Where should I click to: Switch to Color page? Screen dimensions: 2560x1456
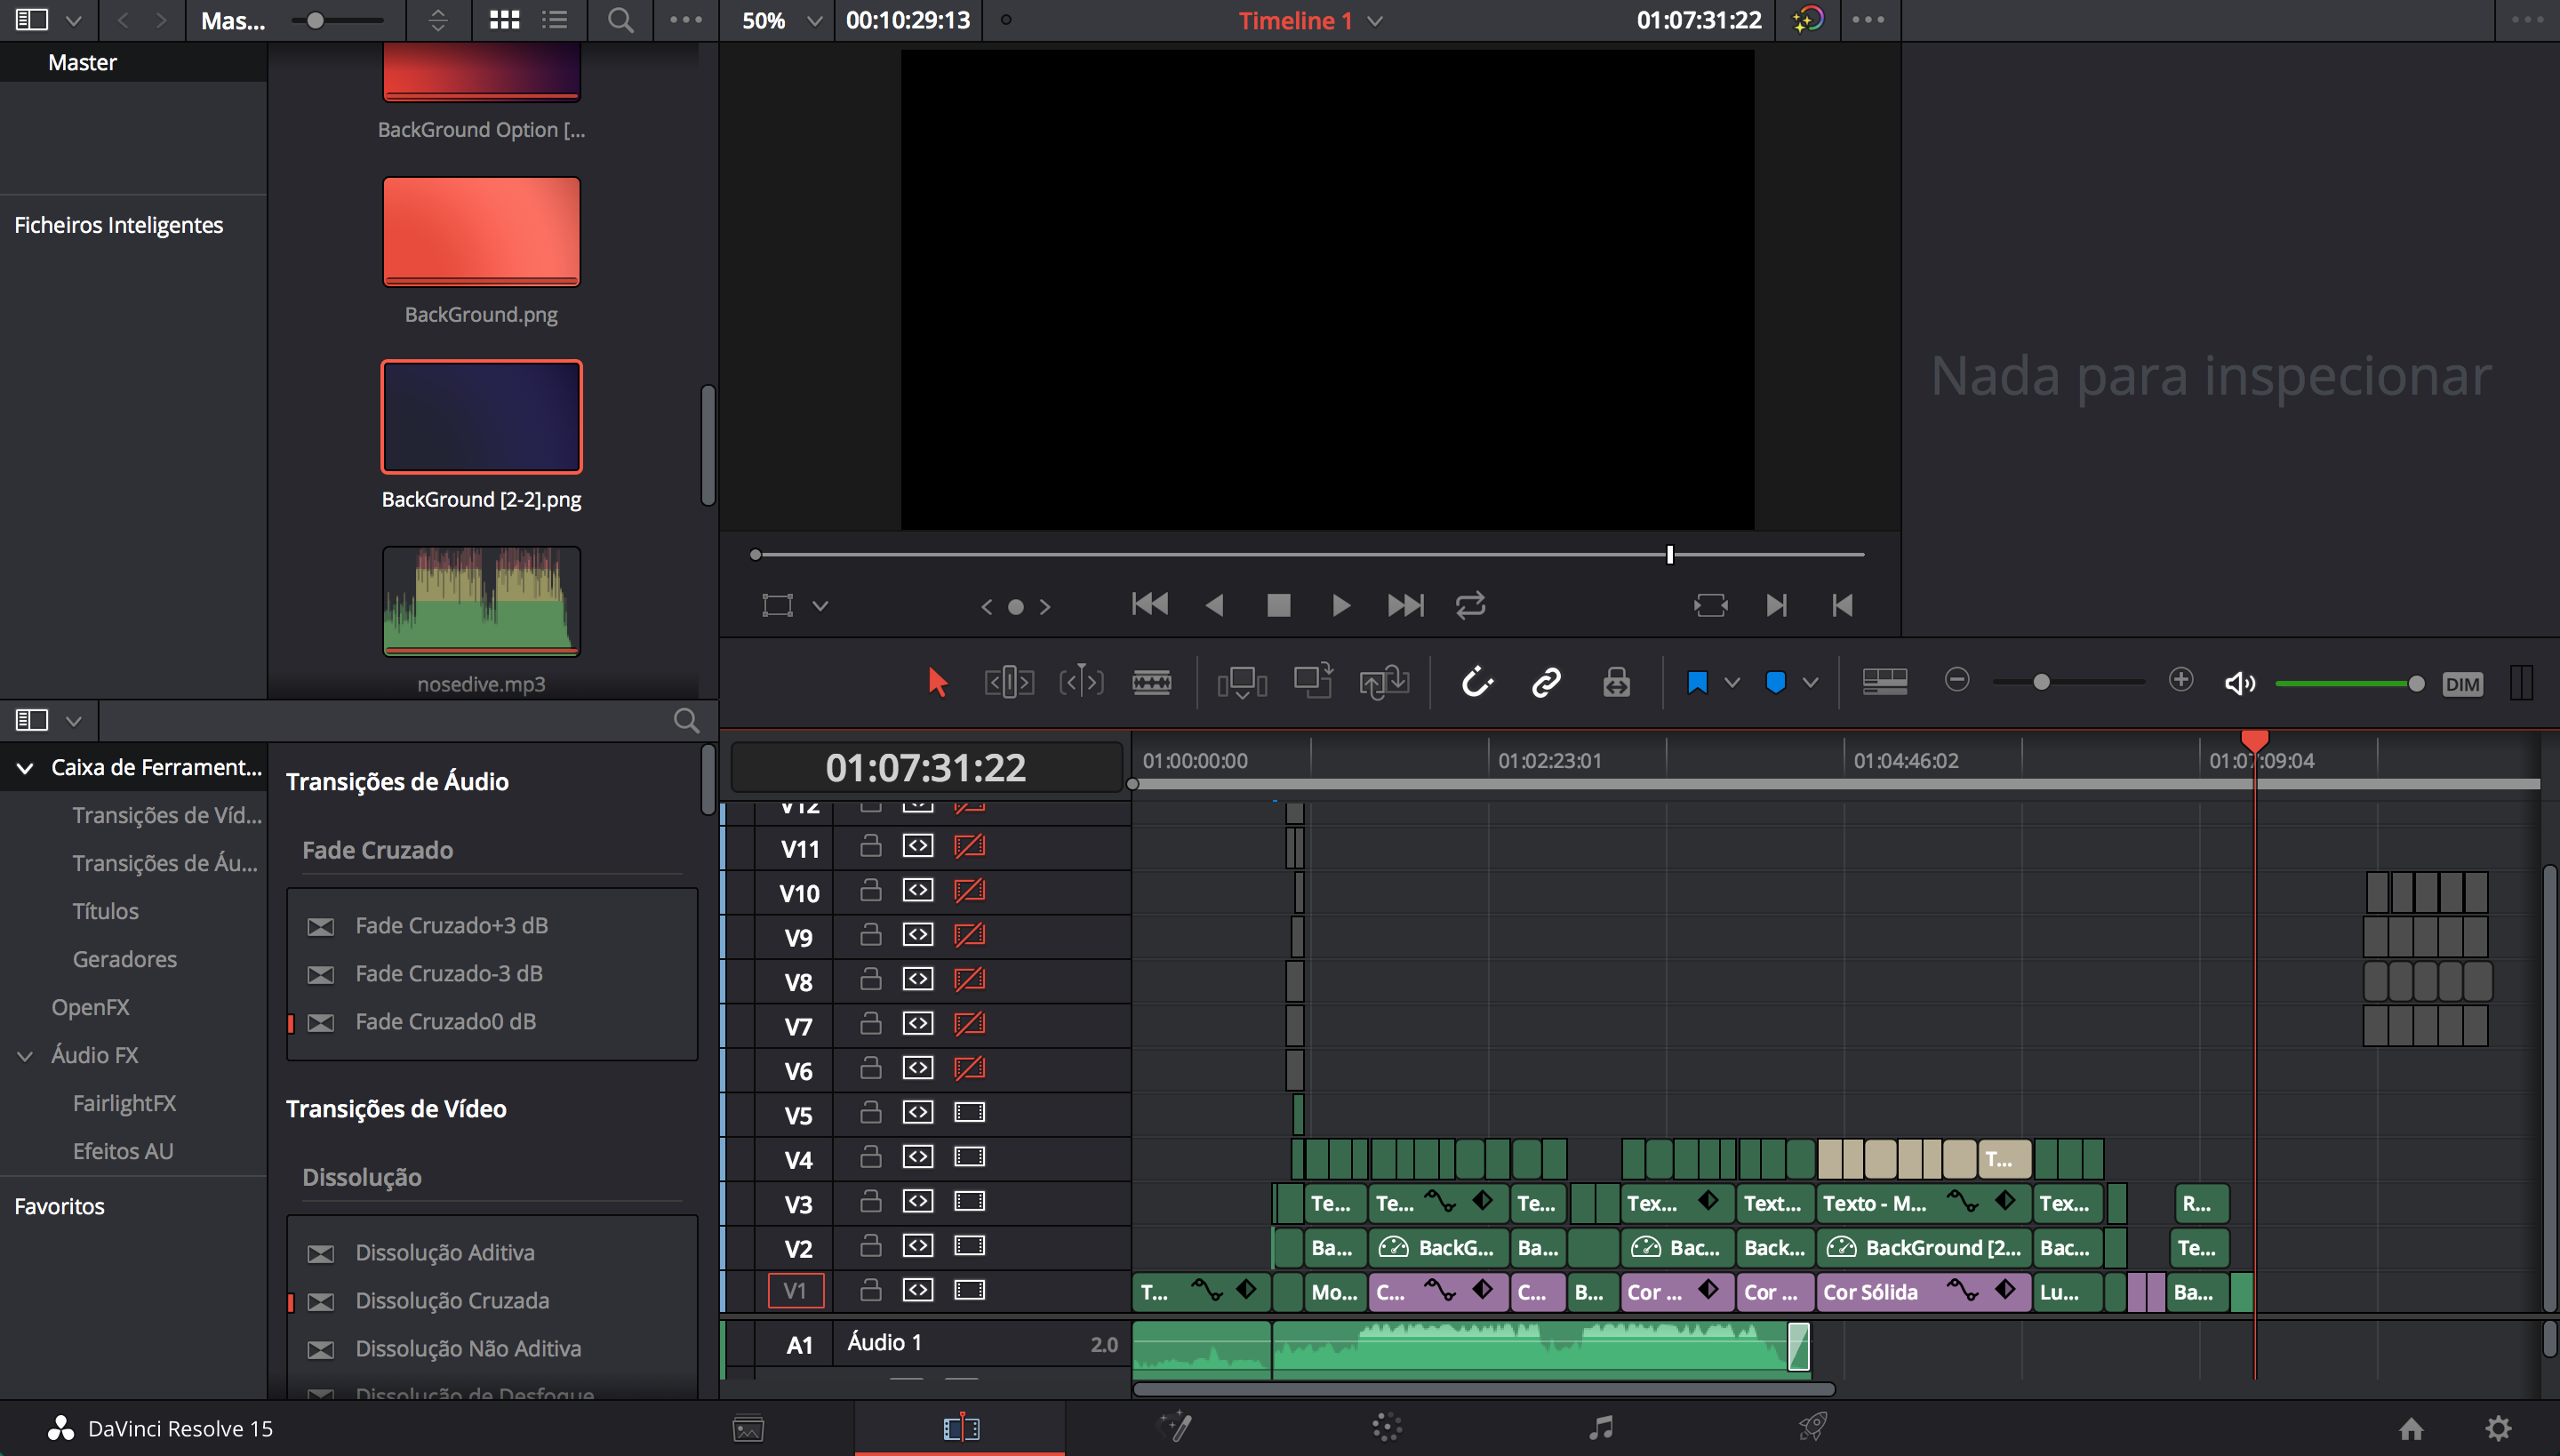pos(1387,1427)
